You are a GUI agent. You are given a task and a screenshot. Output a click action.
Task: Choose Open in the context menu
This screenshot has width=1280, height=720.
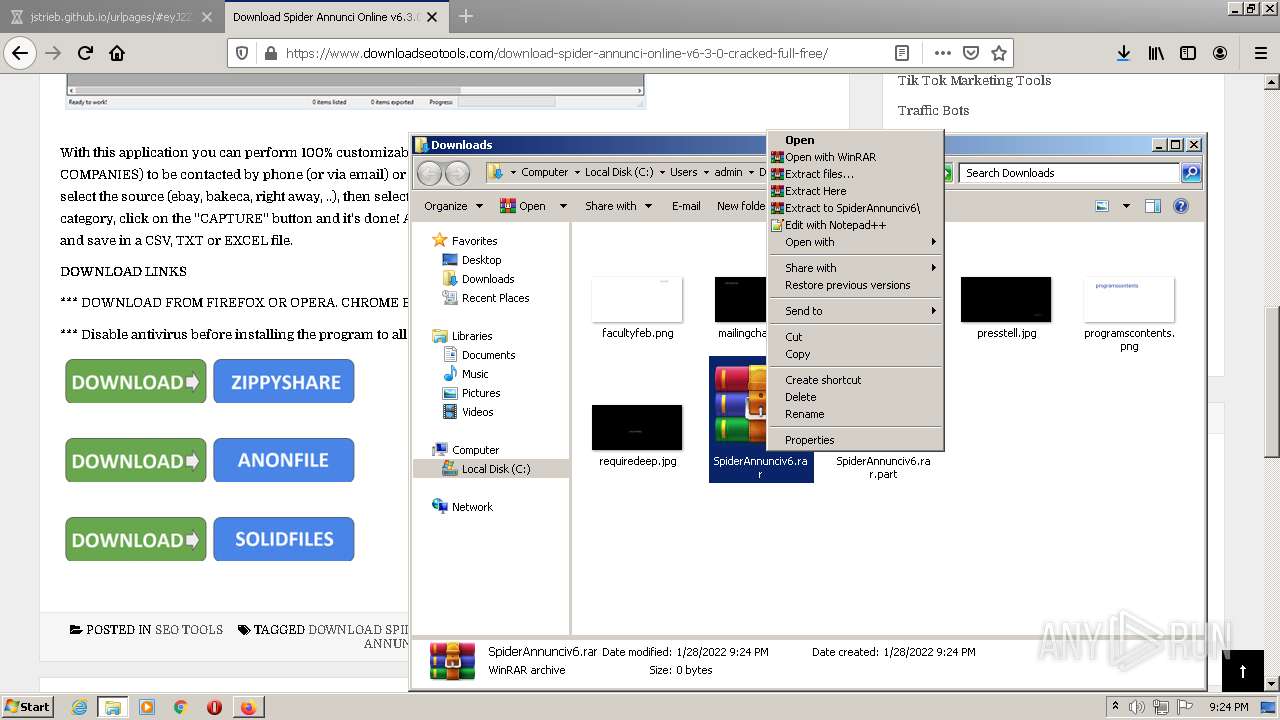856,140
